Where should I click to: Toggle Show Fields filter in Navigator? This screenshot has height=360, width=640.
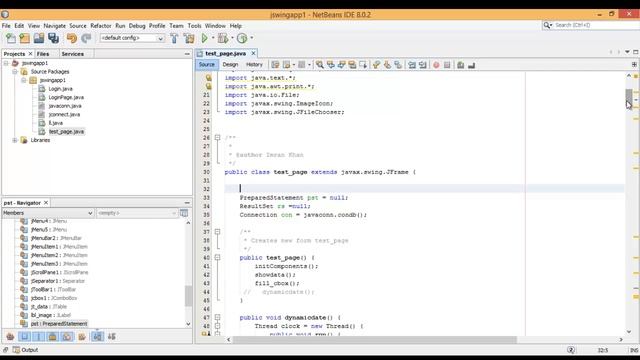coord(24,337)
